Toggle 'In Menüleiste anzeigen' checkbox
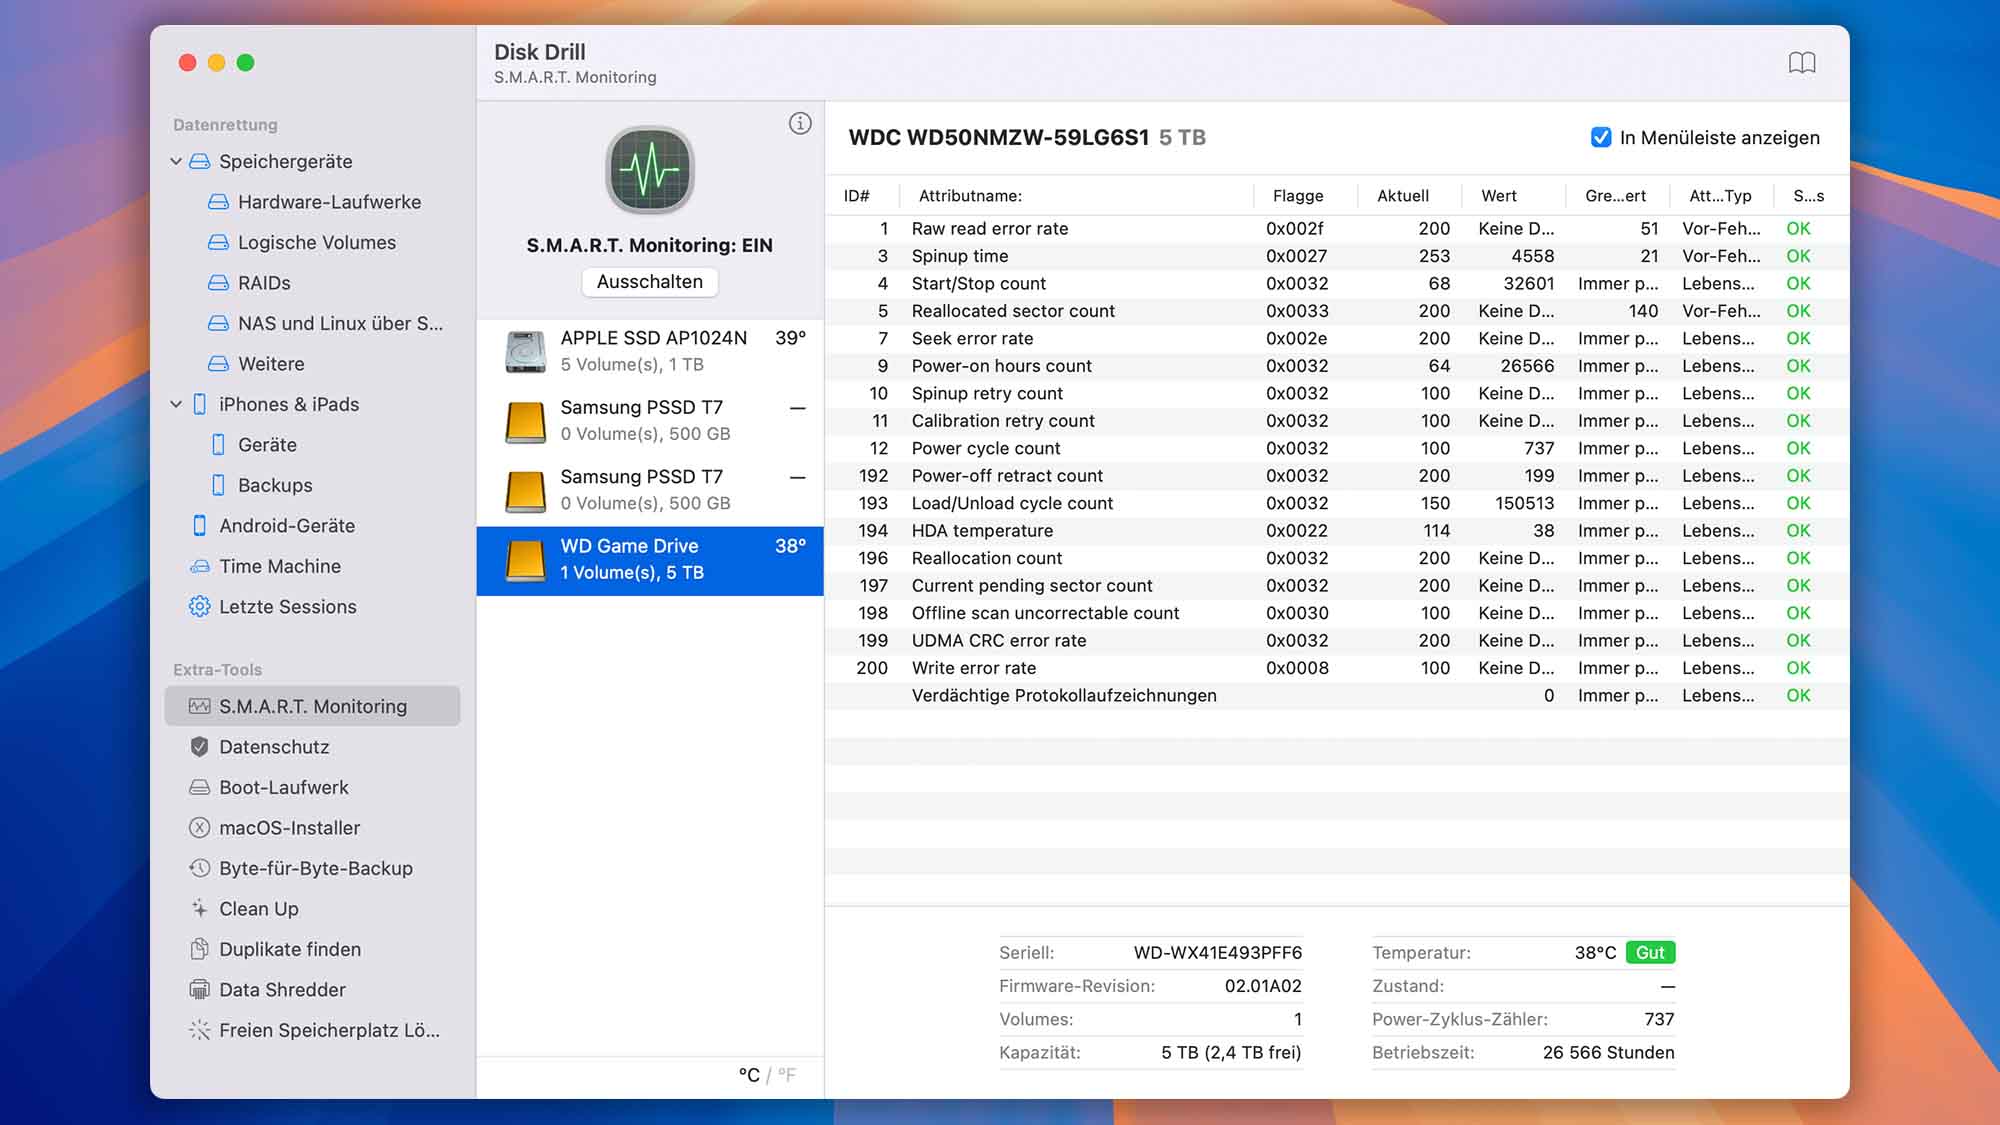 (1601, 138)
